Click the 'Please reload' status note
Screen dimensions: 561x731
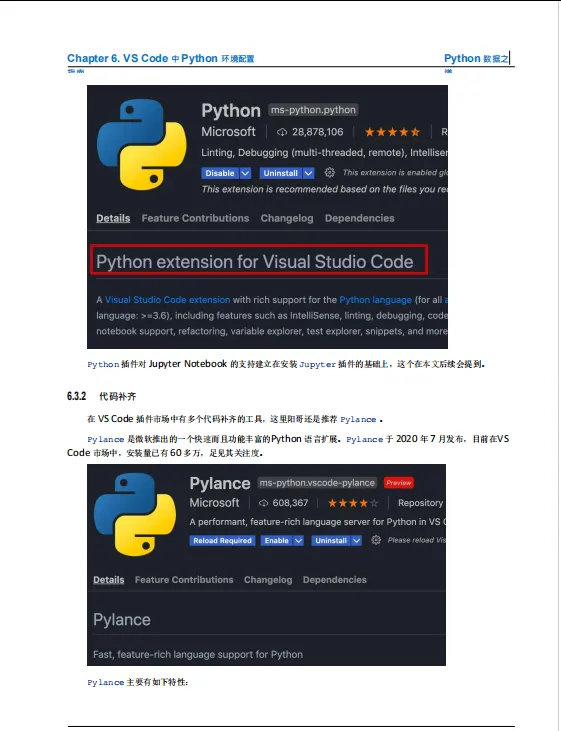pos(416,540)
